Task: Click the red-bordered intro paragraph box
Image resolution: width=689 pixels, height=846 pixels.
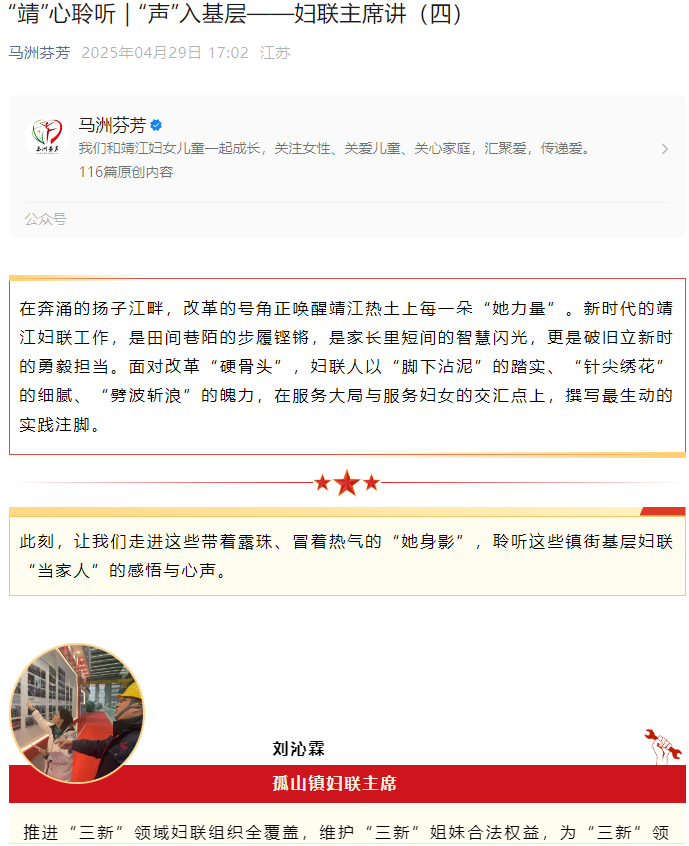Action: 347,366
